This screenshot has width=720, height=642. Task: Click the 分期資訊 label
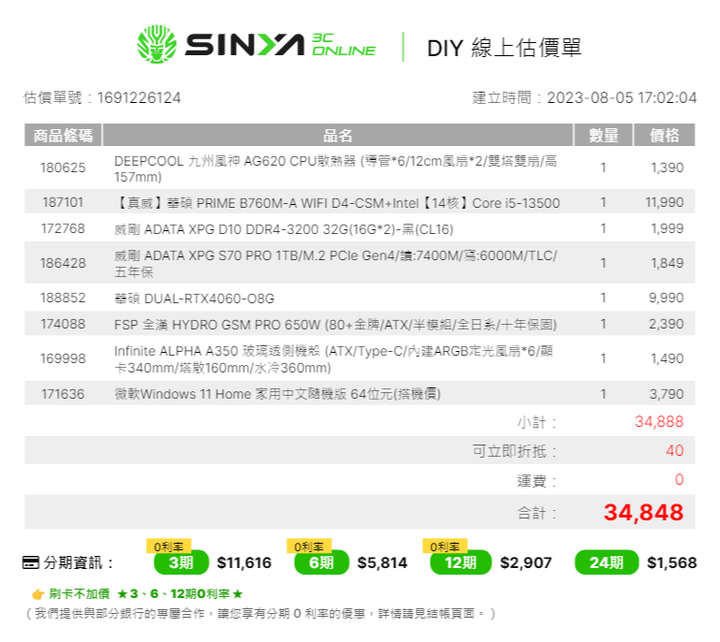click(x=78, y=563)
